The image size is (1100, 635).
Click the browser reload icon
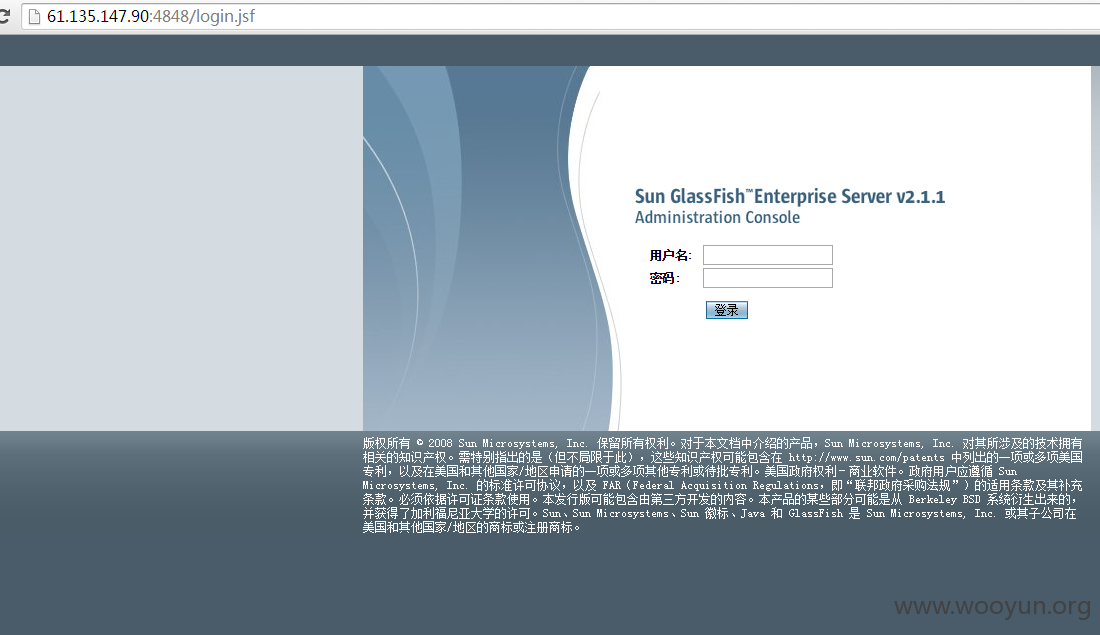point(4,16)
